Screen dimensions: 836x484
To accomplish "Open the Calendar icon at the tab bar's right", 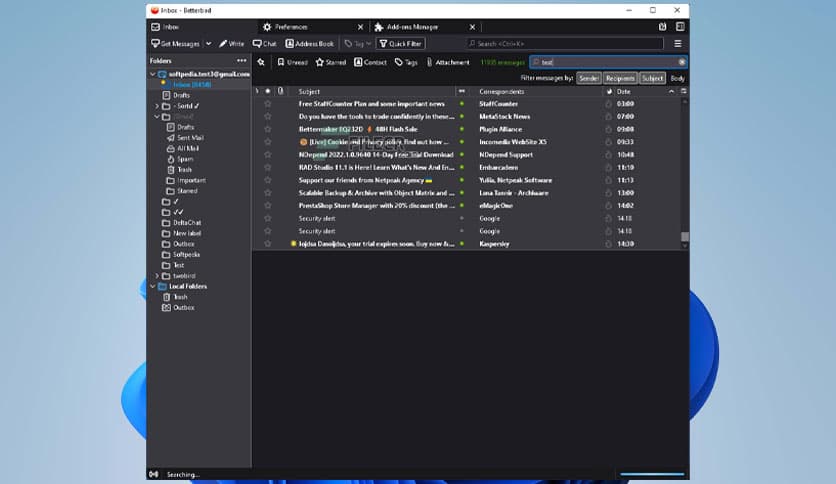I will pos(662,27).
